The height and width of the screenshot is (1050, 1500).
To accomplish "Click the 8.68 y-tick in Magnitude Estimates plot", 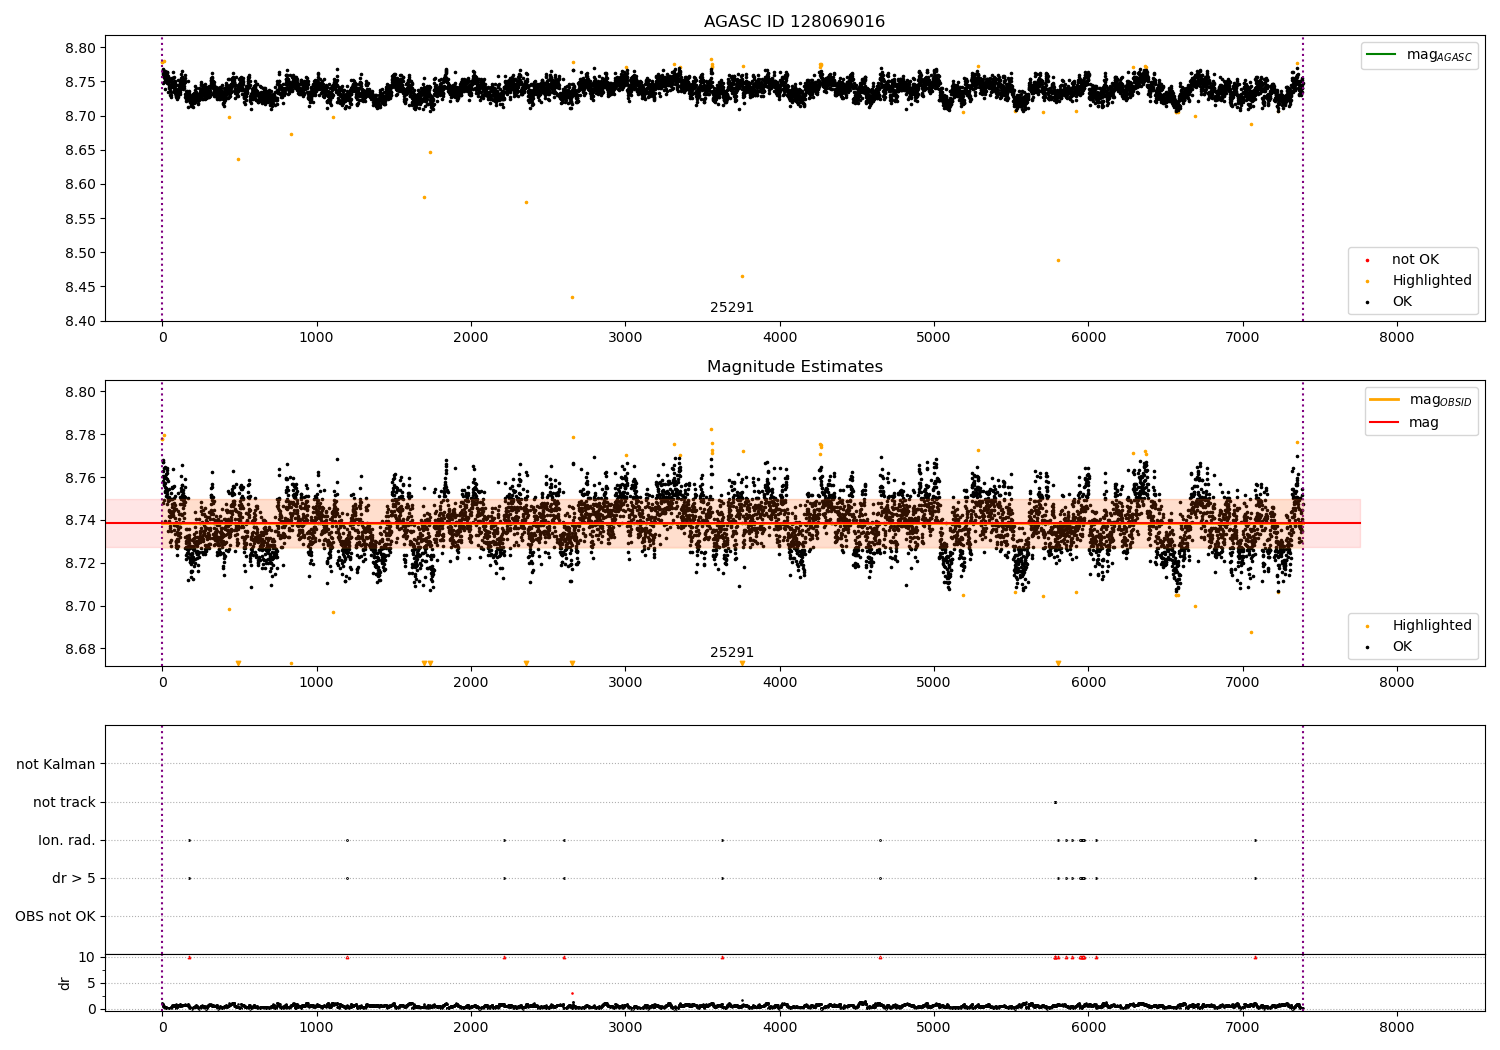I will click(x=81, y=649).
